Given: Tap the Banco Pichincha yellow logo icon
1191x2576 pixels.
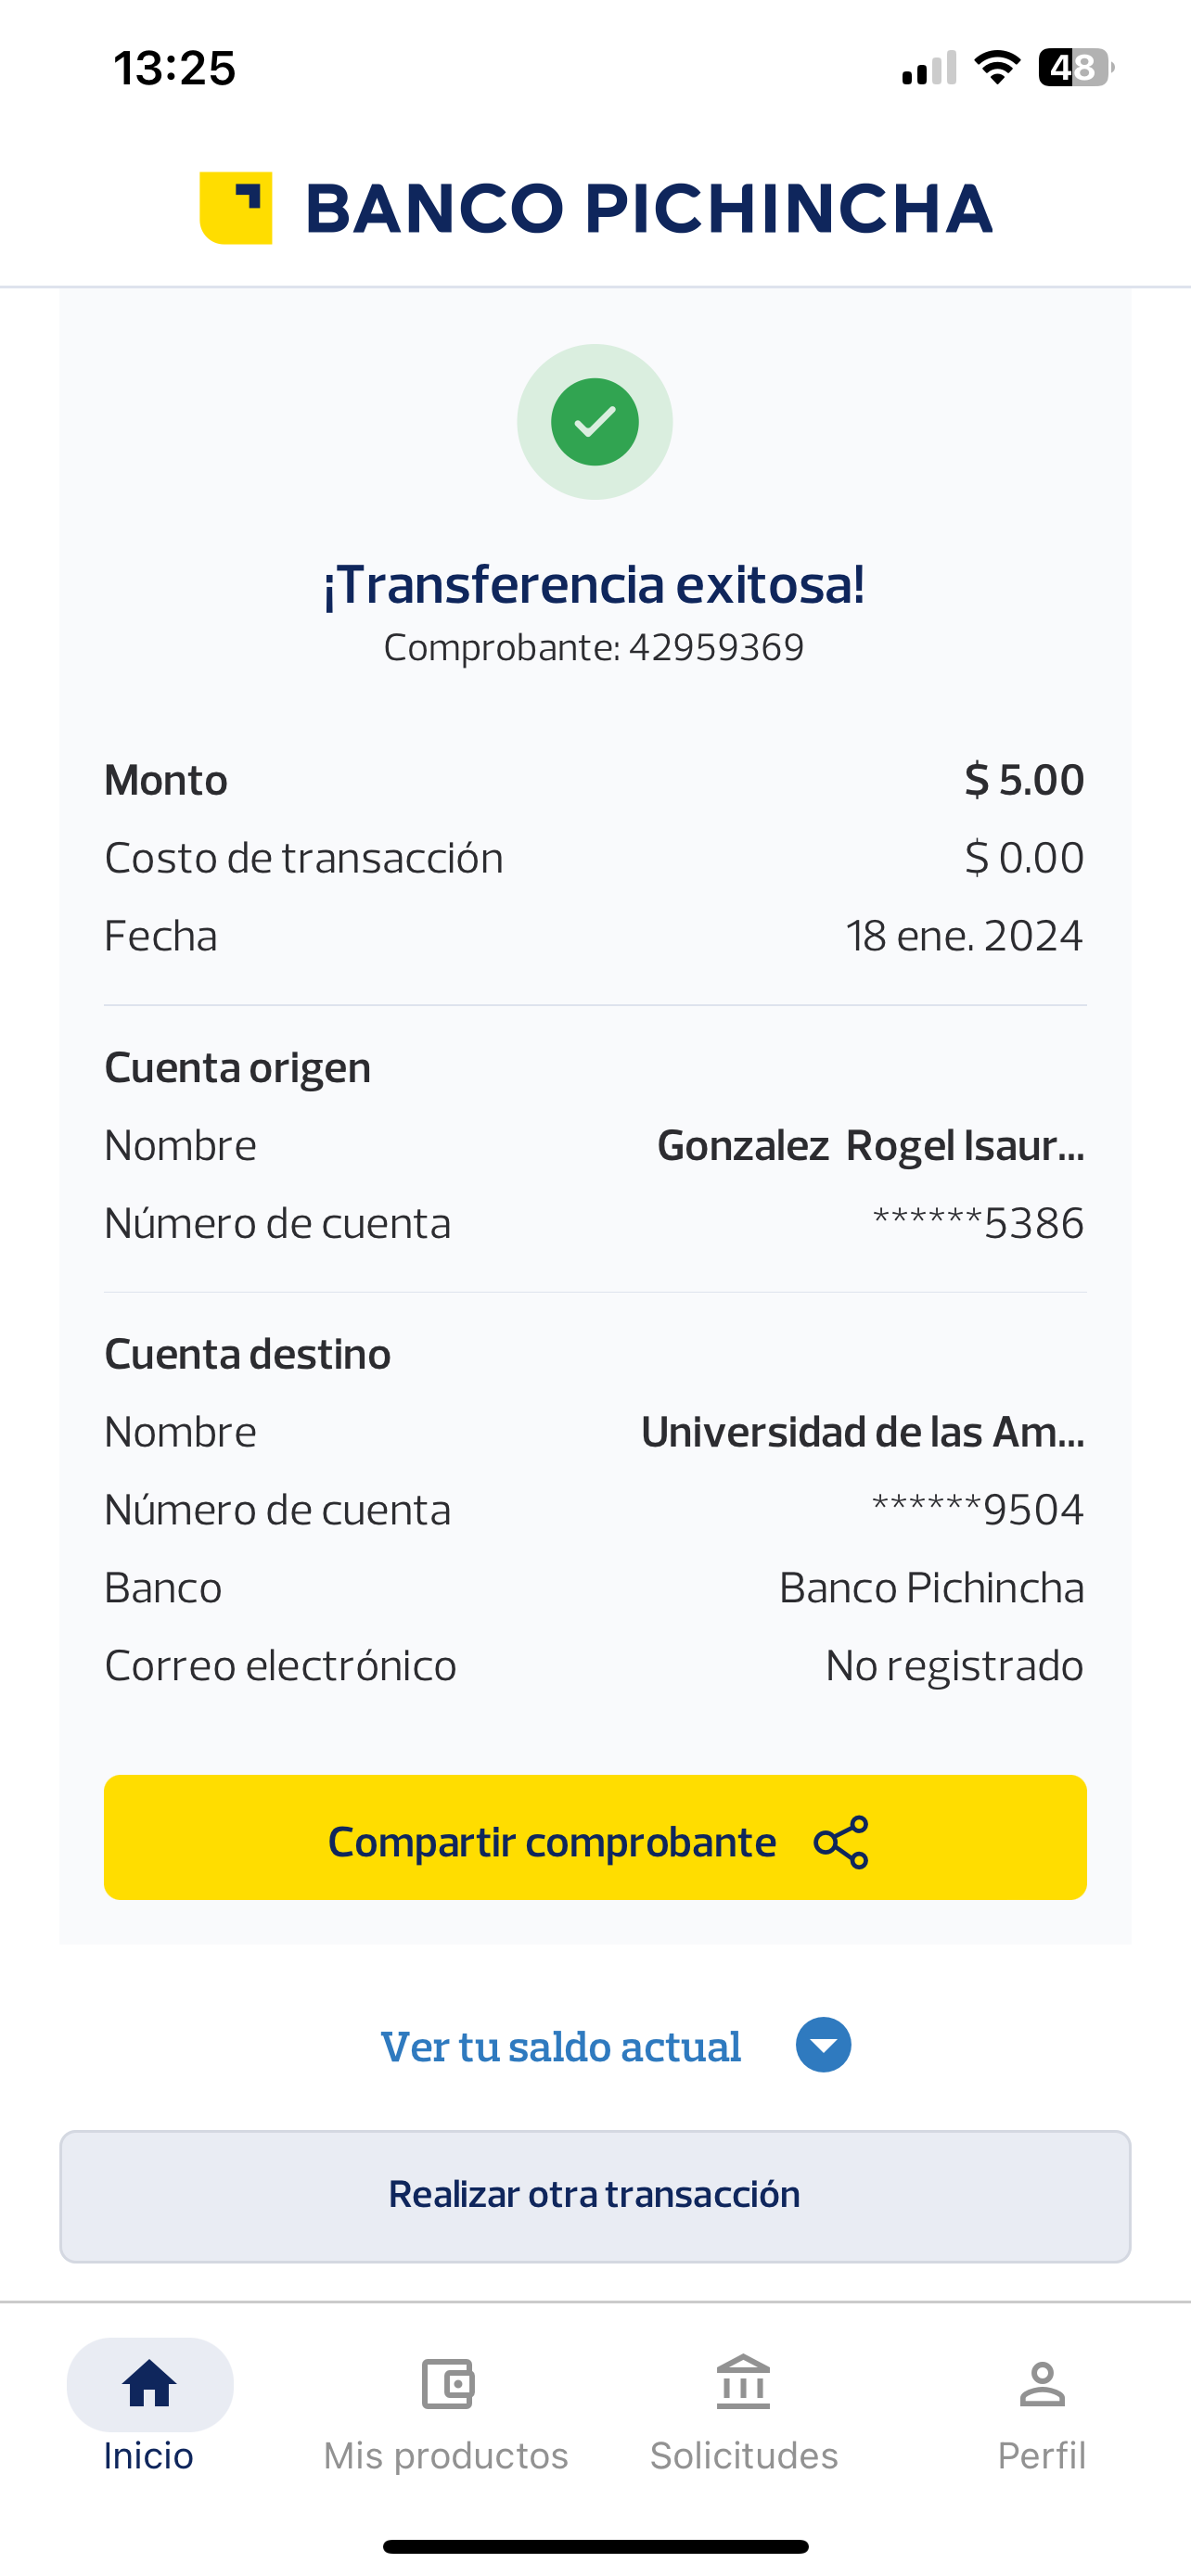Looking at the screenshot, I should pos(236,208).
